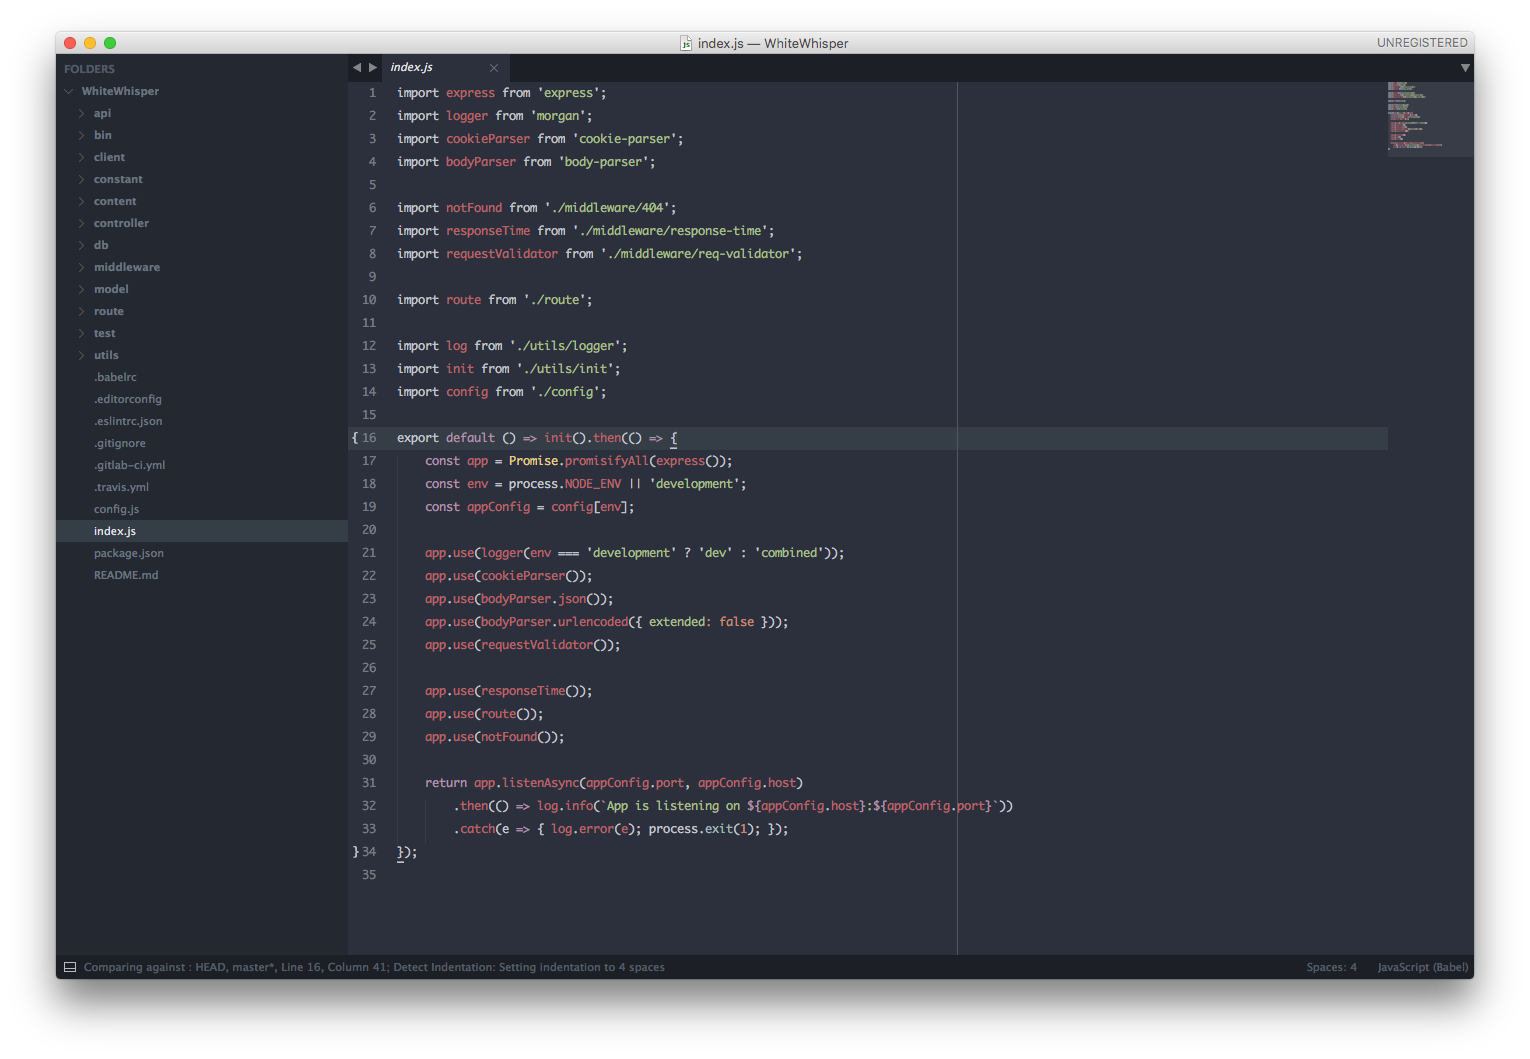Image resolution: width=1530 pixels, height=1059 pixels.
Task: Open package.json in the sidebar
Action: (128, 553)
